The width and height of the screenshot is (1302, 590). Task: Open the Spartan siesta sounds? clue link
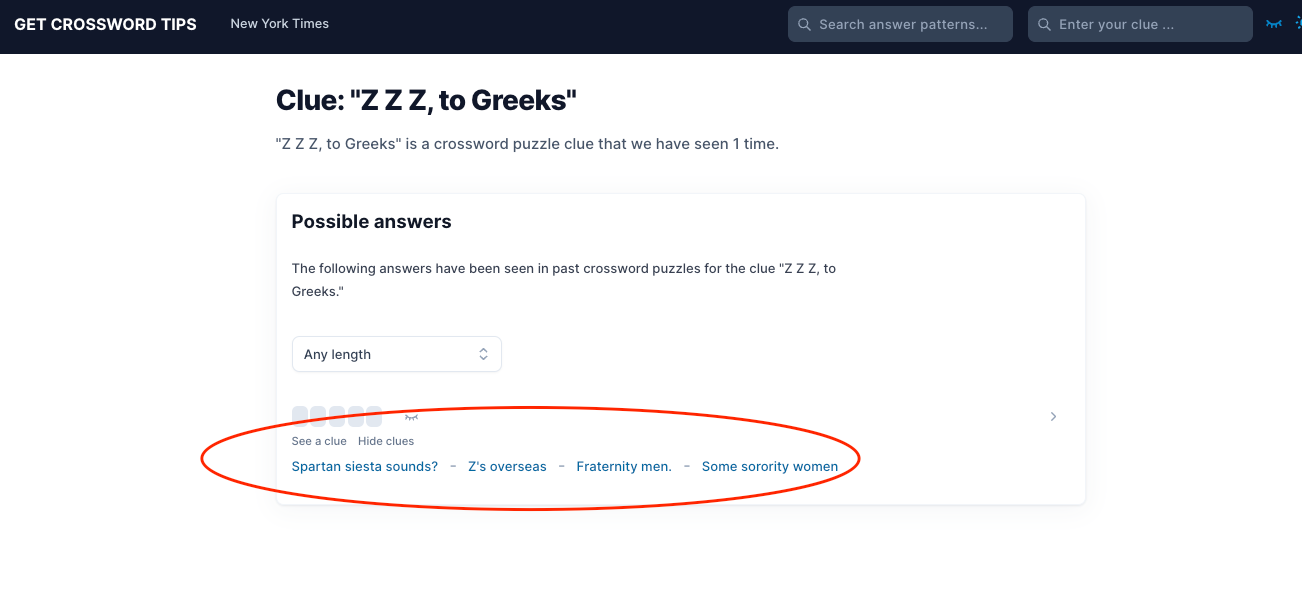[365, 466]
